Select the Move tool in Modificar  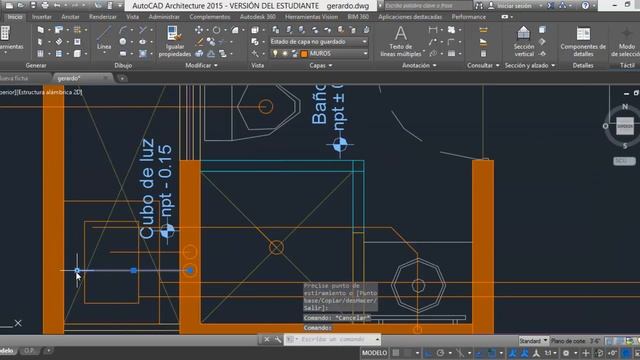point(199,30)
